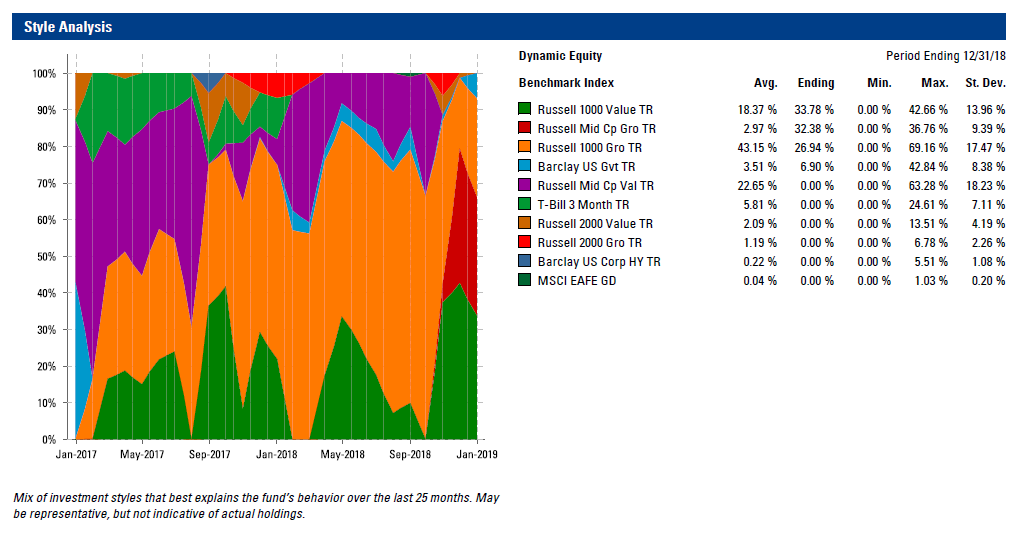Click the Ending column header

tap(816, 82)
